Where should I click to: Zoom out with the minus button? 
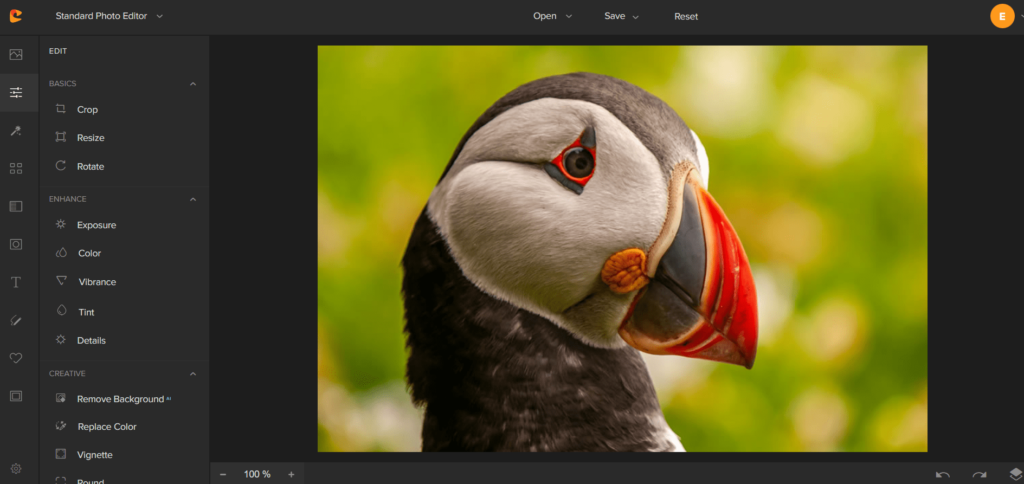223,474
